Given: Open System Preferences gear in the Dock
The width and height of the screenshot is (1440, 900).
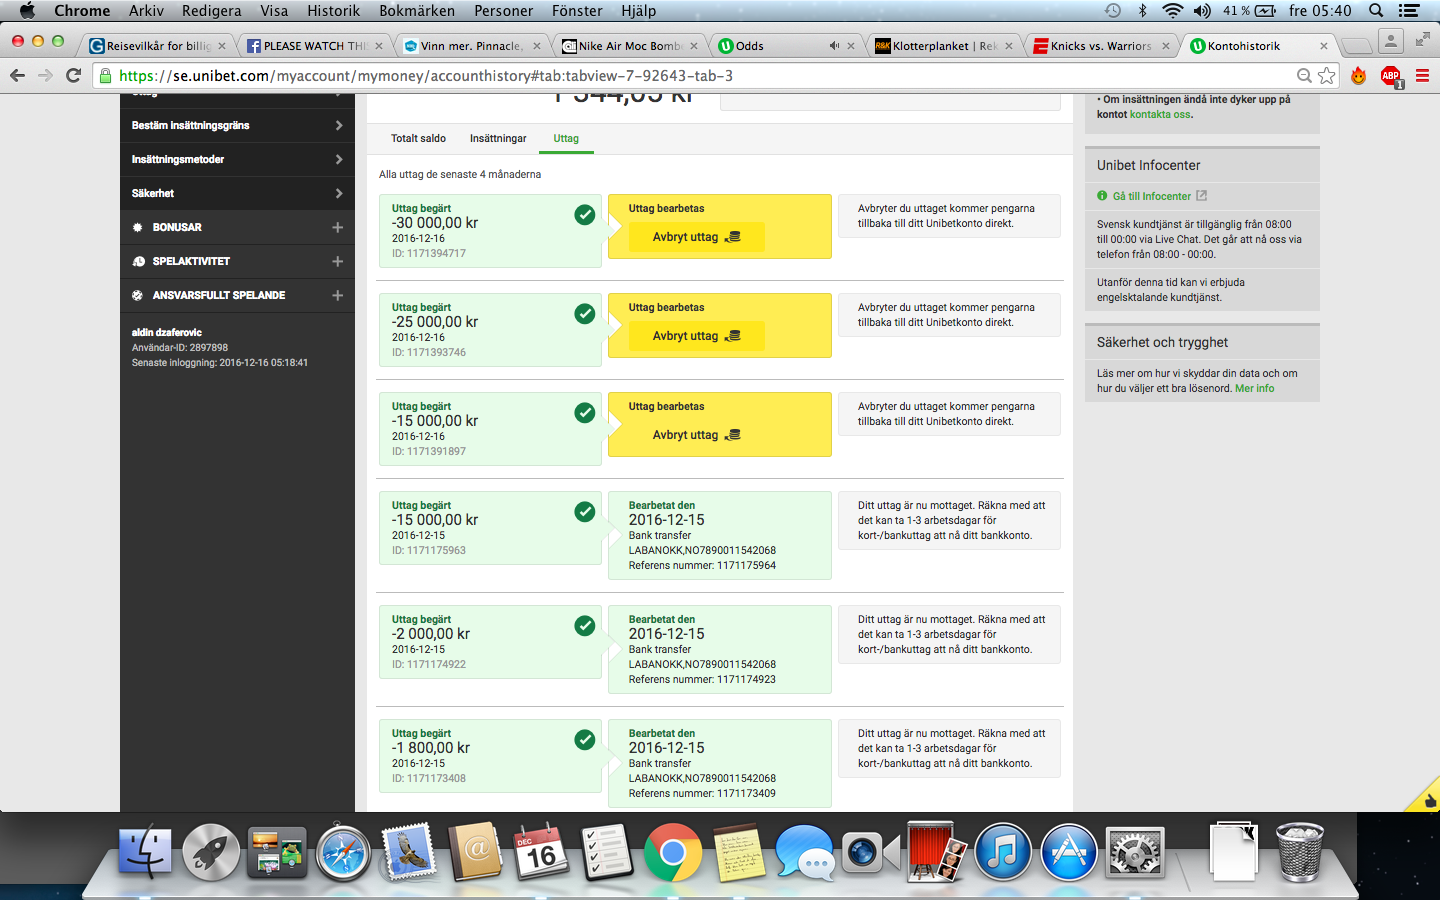Looking at the screenshot, I should click(x=1135, y=853).
